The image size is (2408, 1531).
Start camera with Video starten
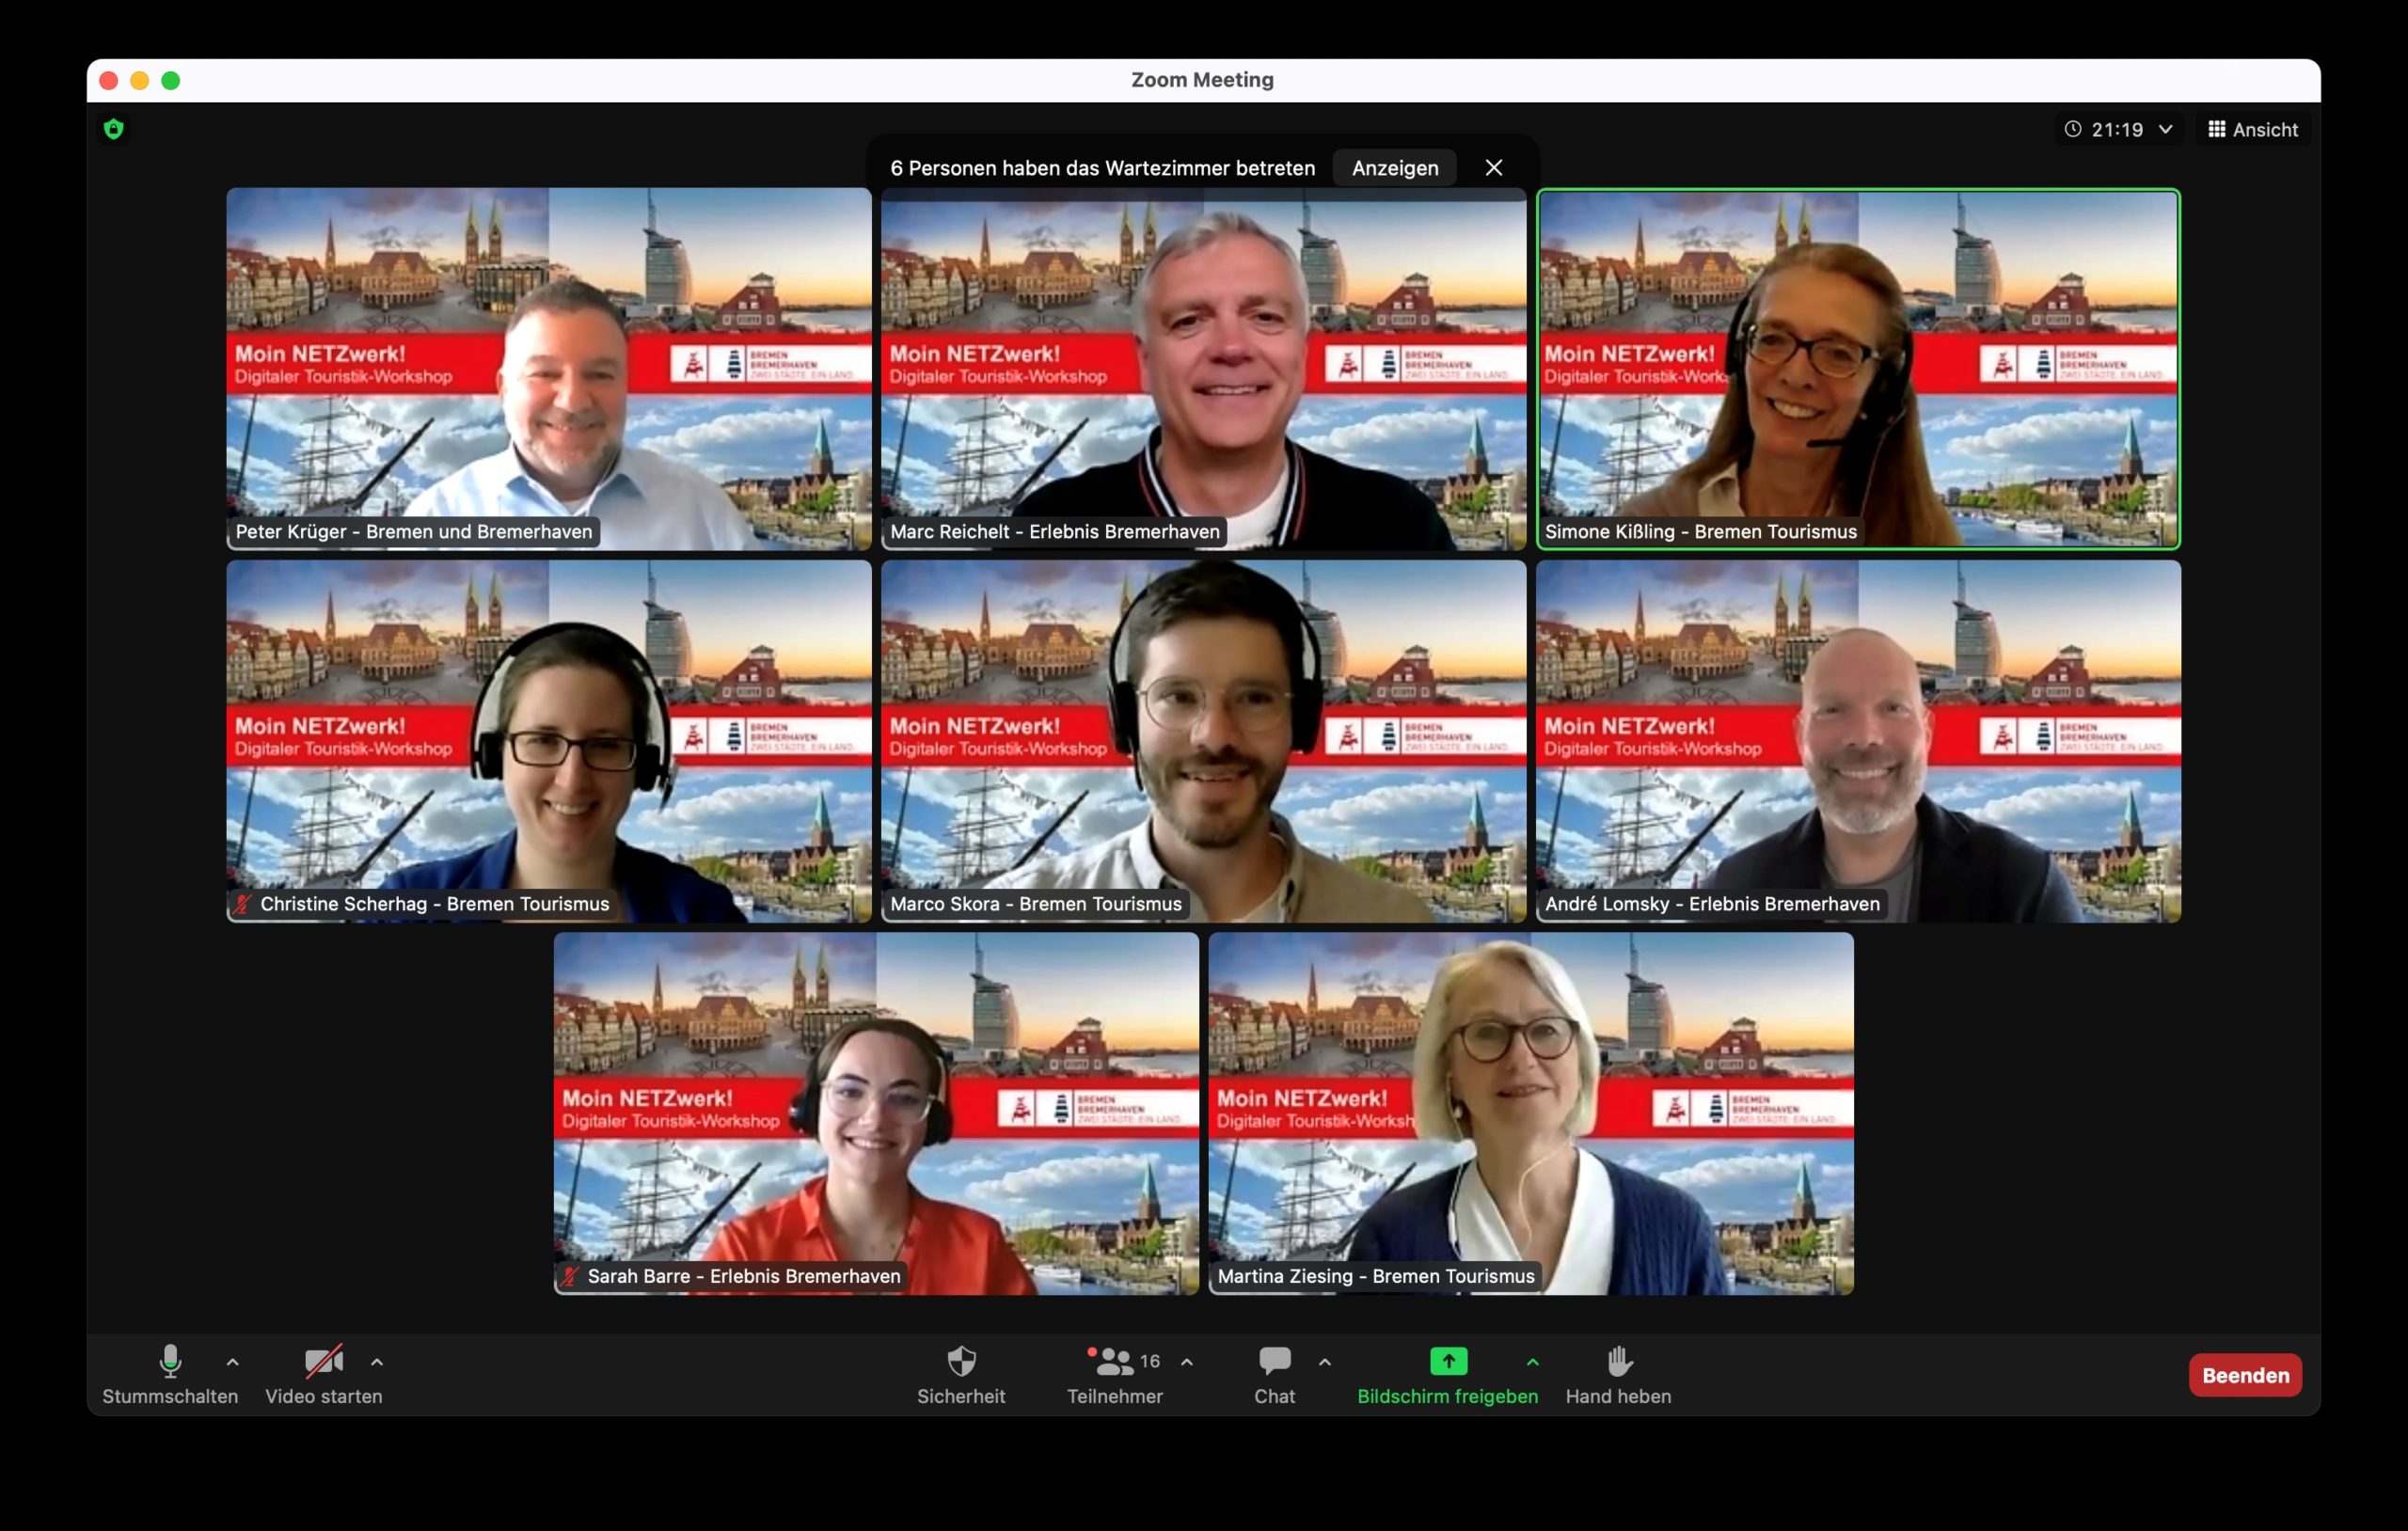(323, 1375)
